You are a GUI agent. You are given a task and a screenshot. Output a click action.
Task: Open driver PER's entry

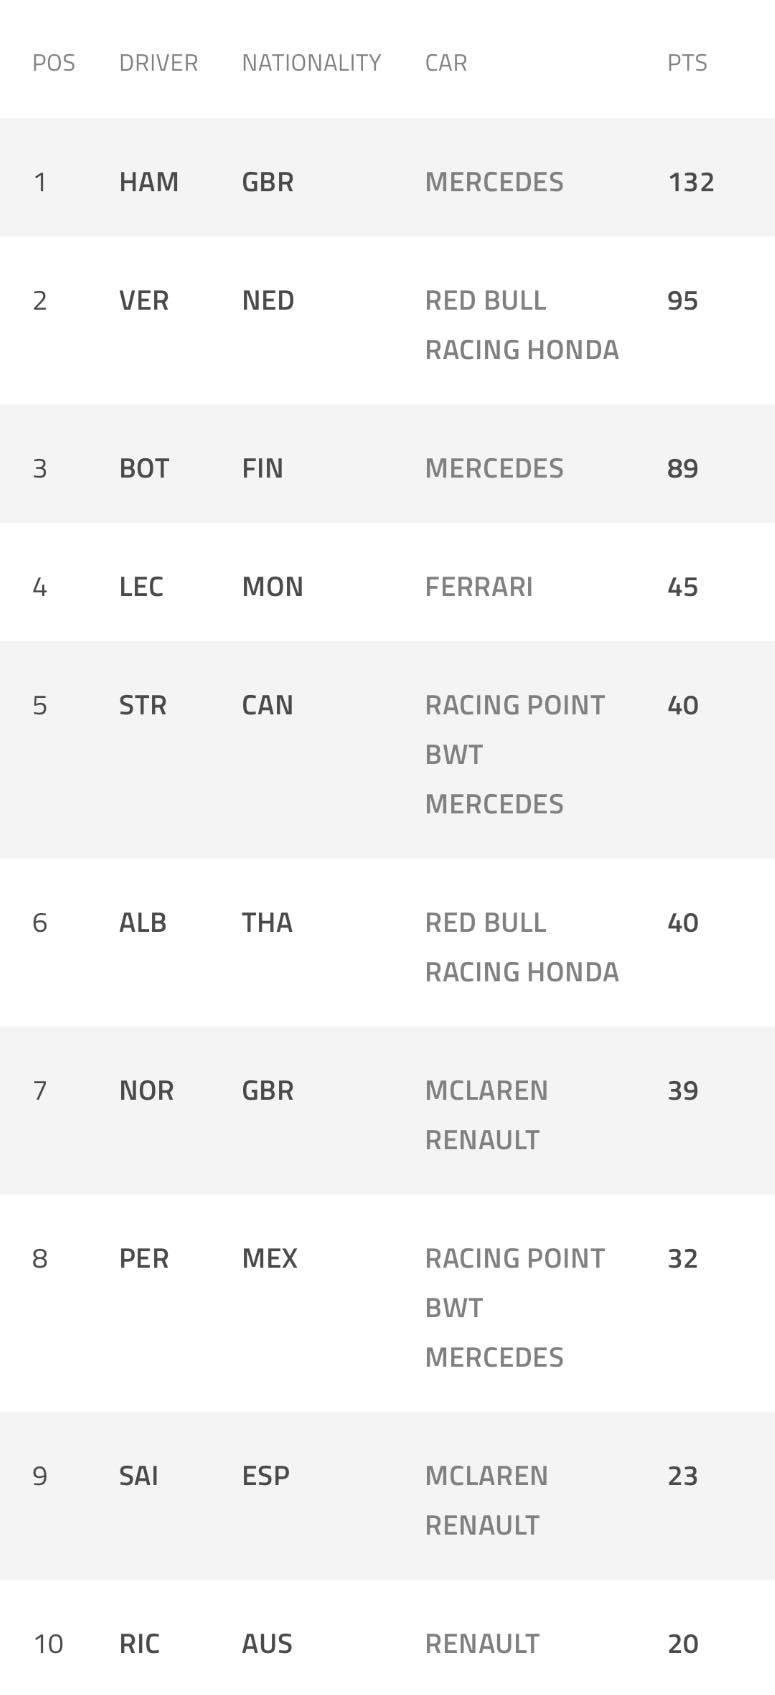[144, 1259]
